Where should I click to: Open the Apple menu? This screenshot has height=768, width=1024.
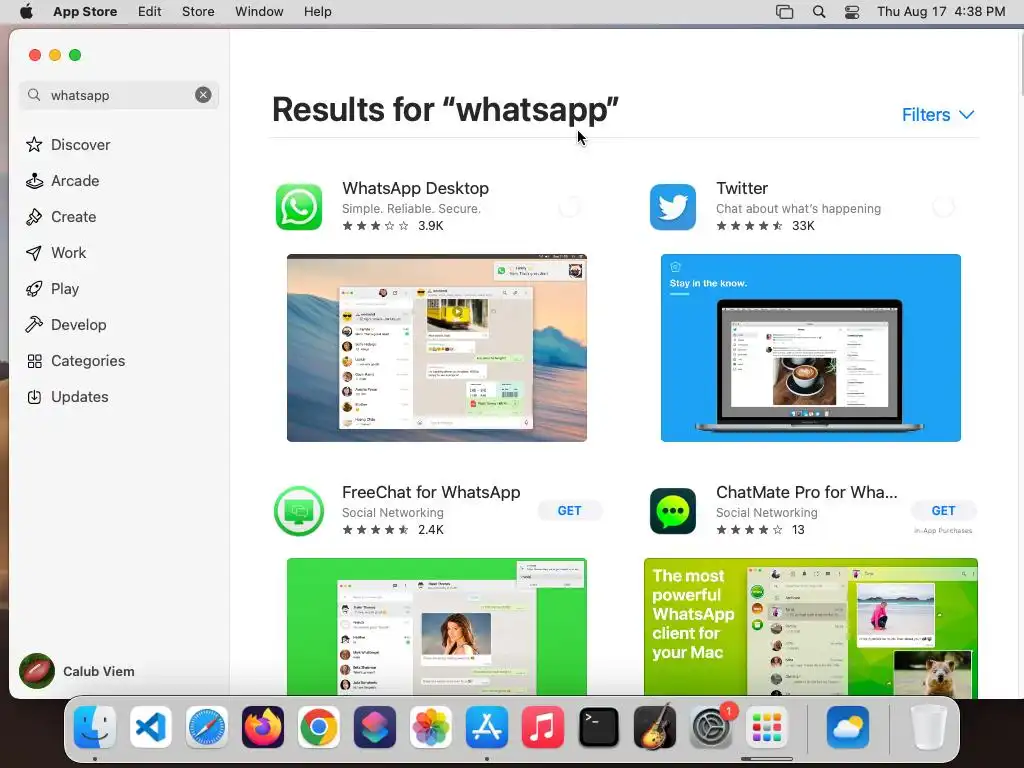tap(26, 12)
